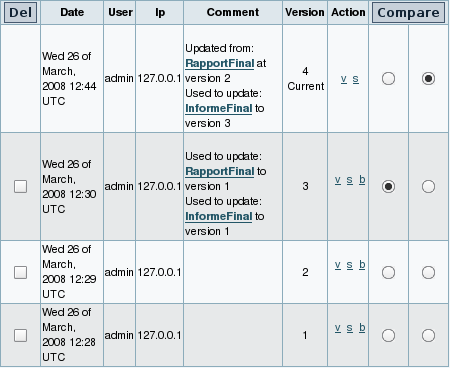Click the Del button
Screen dimensions: 450x368
tap(20, 13)
